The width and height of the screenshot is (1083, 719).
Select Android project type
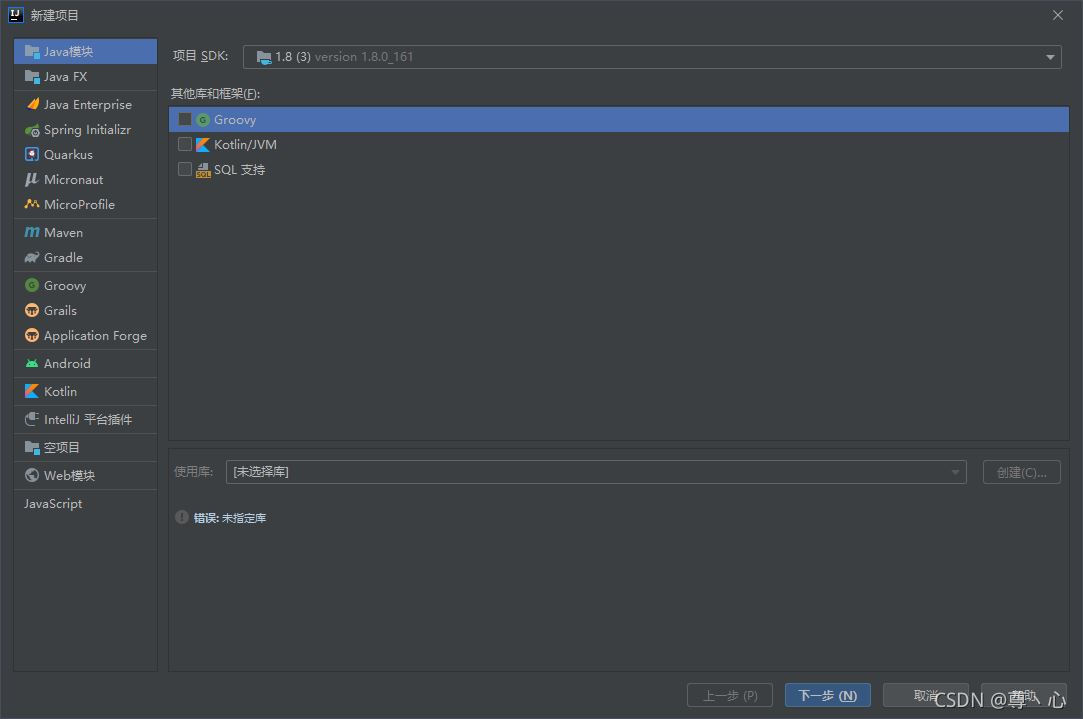[x=86, y=363]
